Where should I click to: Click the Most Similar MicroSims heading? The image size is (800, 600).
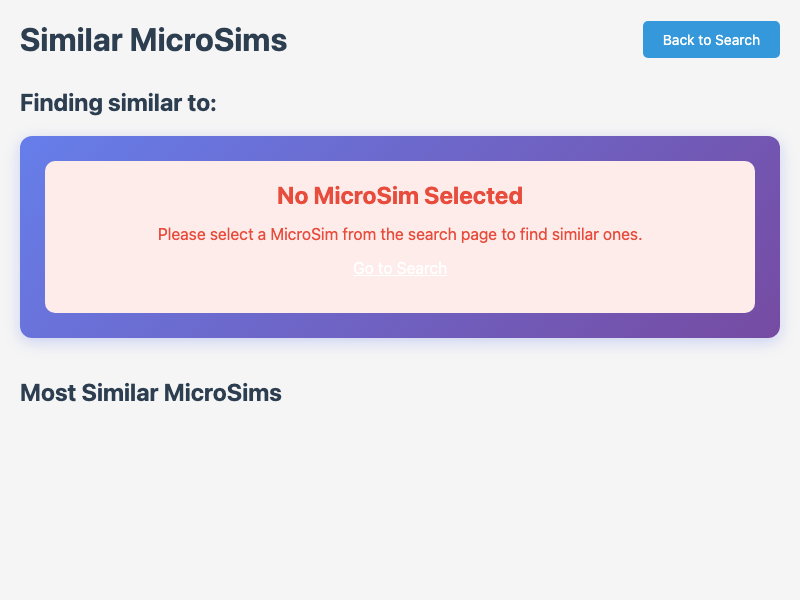[151, 393]
